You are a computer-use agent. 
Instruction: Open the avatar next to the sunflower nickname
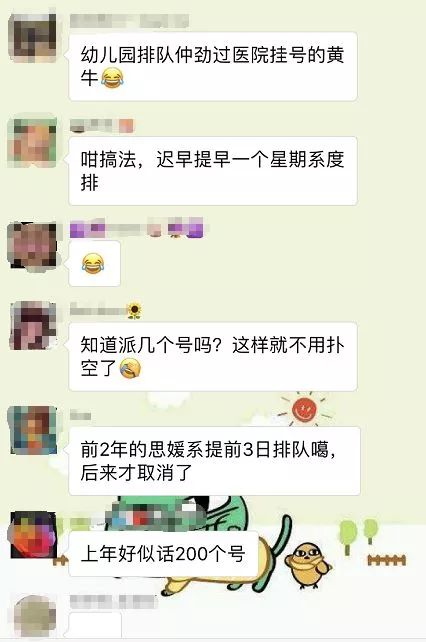click(x=33, y=326)
